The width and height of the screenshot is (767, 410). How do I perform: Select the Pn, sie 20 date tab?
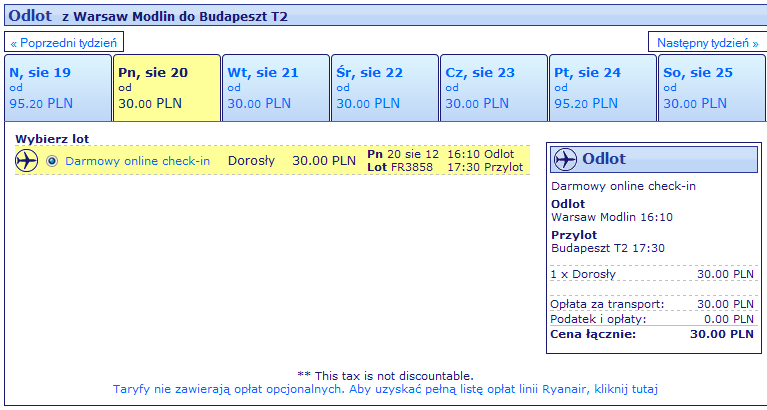pyautogui.click(x=165, y=87)
